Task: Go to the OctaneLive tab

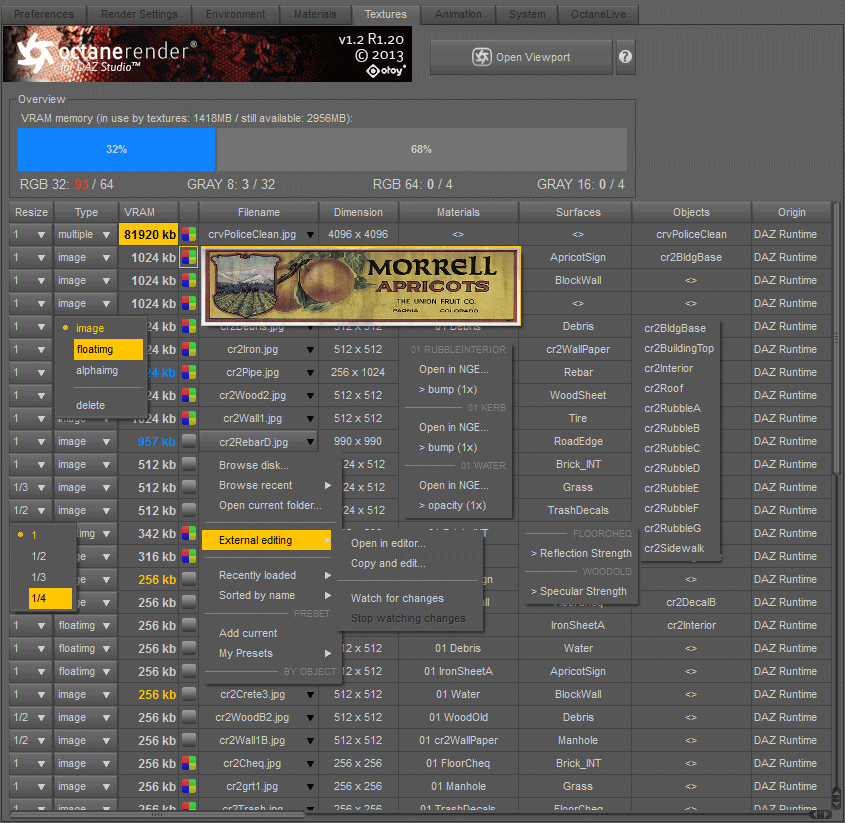Action: click(x=598, y=14)
